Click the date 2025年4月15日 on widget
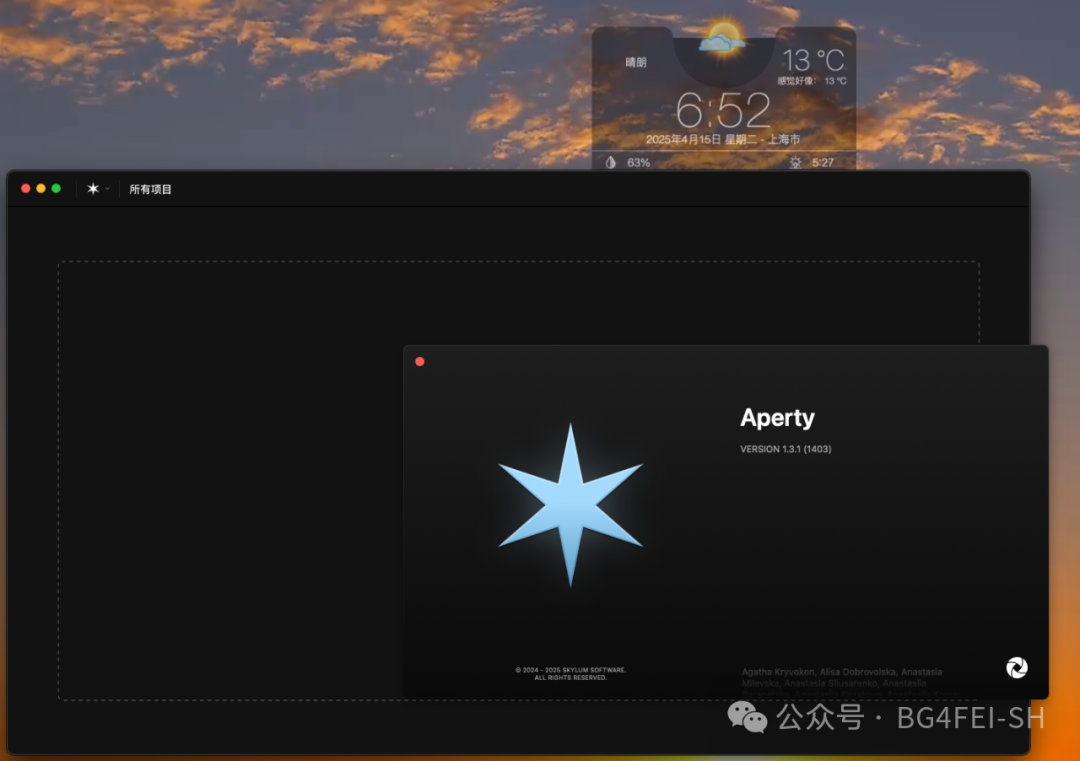Image resolution: width=1080 pixels, height=761 pixels. pyautogui.click(x=683, y=140)
